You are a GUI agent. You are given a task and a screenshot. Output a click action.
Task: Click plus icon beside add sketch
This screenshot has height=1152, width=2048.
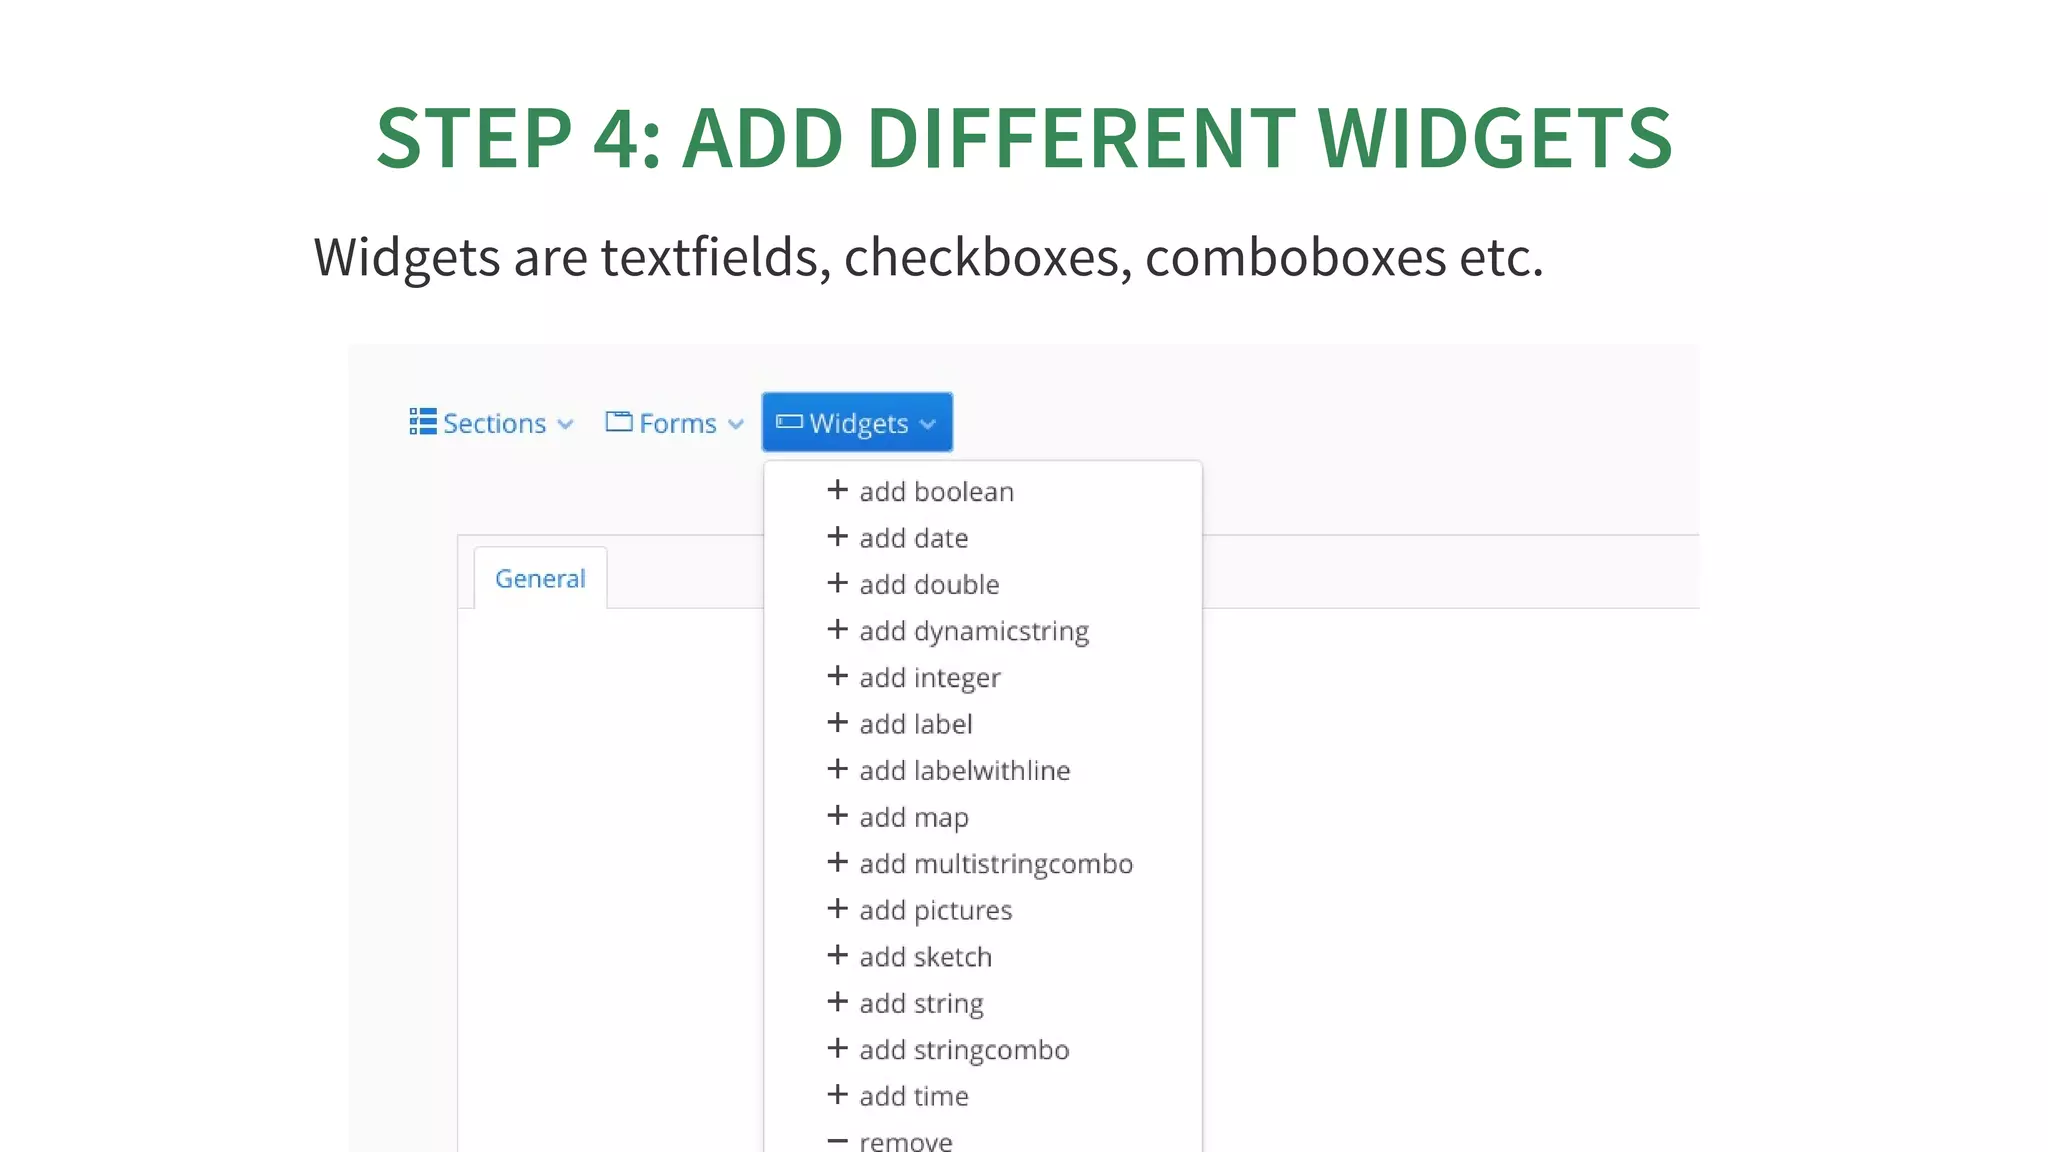coord(838,955)
